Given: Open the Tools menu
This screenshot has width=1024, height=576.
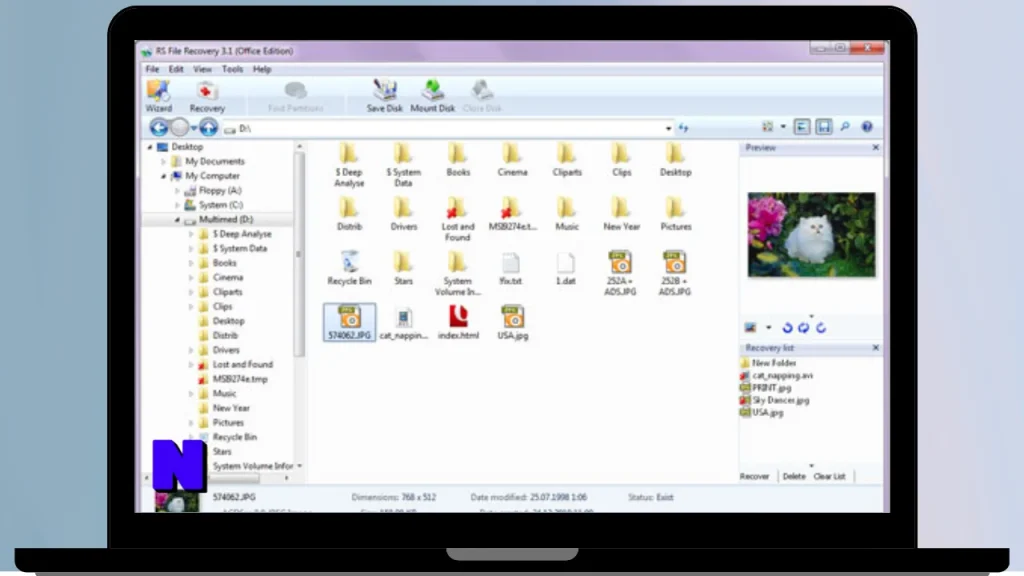Looking at the screenshot, I should pyautogui.click(x=232, y=69).
